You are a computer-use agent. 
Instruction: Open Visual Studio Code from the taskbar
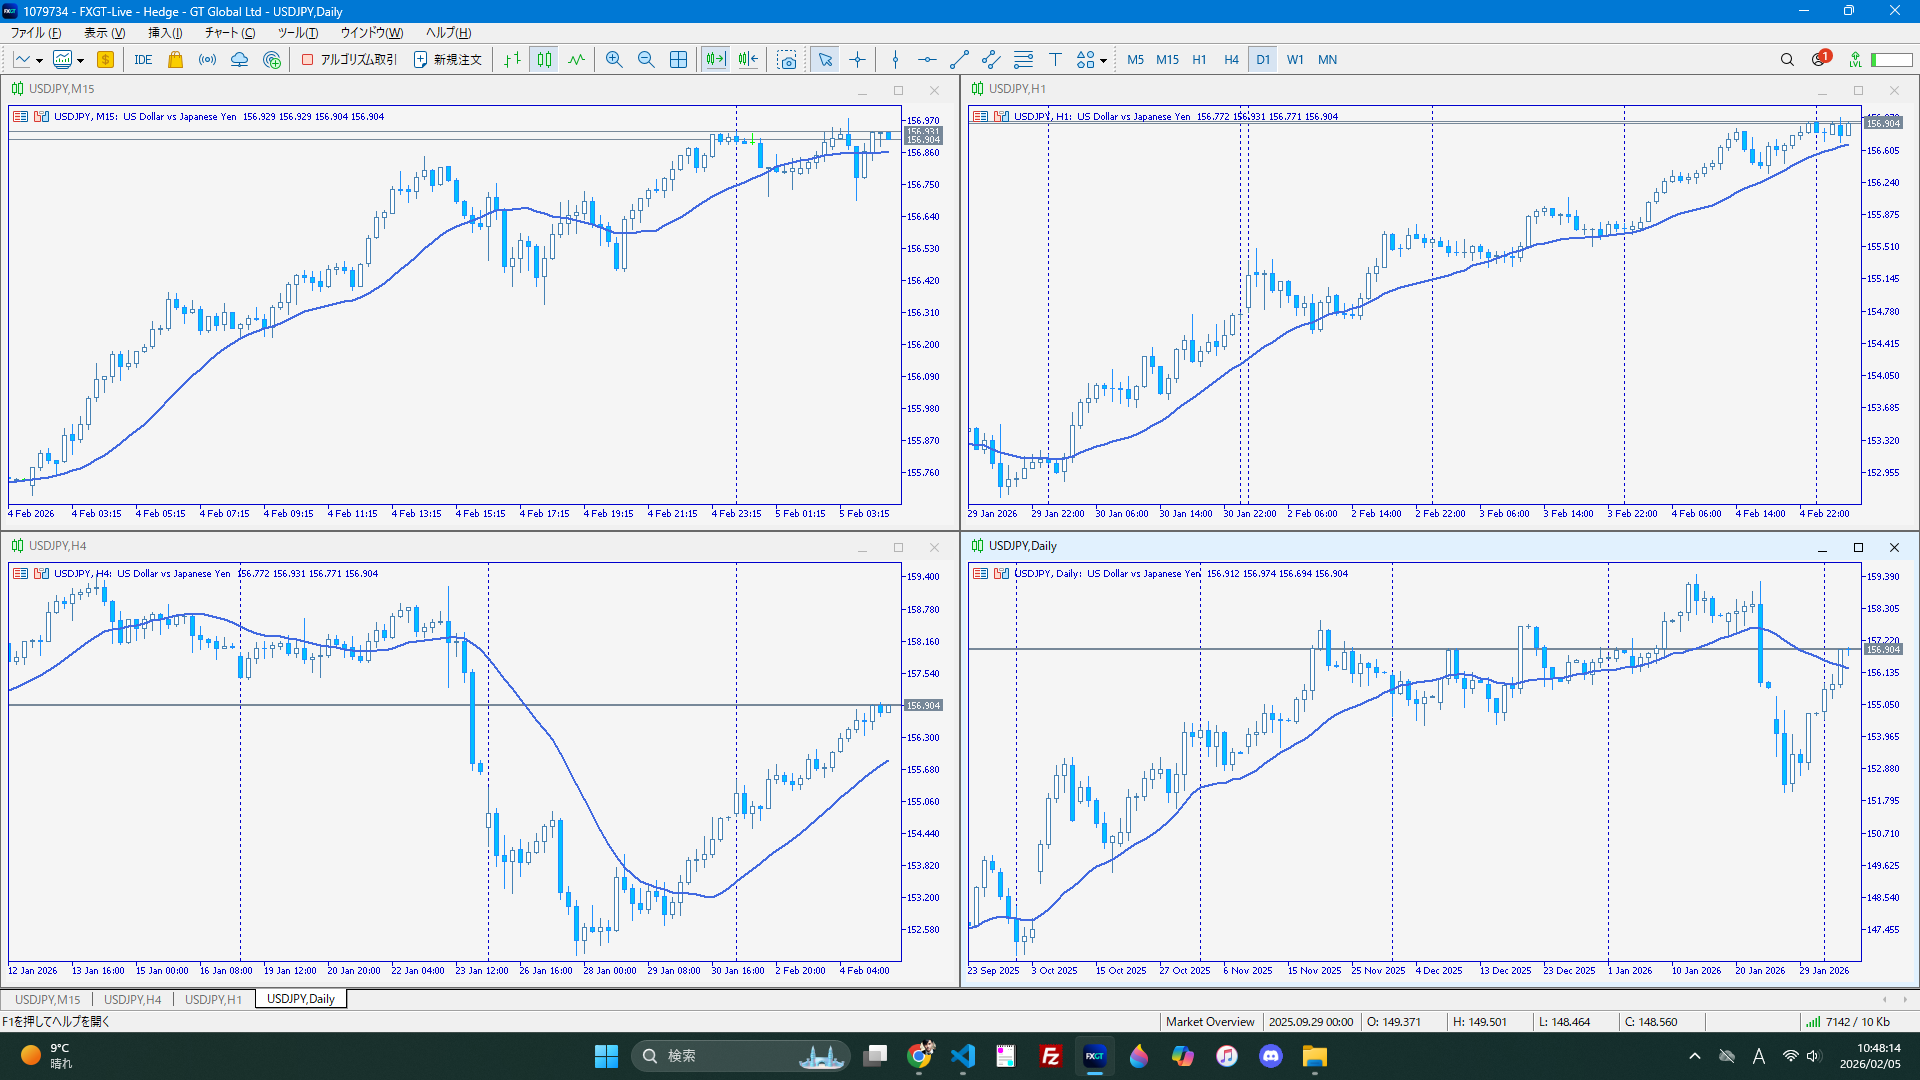click(962, 1056)
